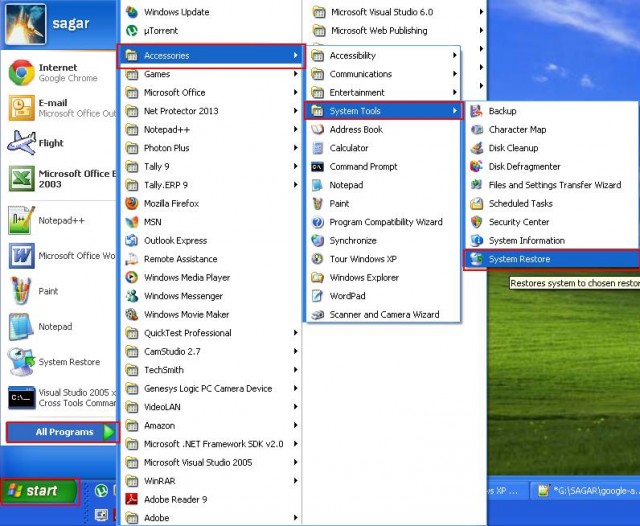Image resolution: width=640 pixels, height=526 pixels.
Task: Click the Disk Defragmenter icon
Action: tap(477, 166)
